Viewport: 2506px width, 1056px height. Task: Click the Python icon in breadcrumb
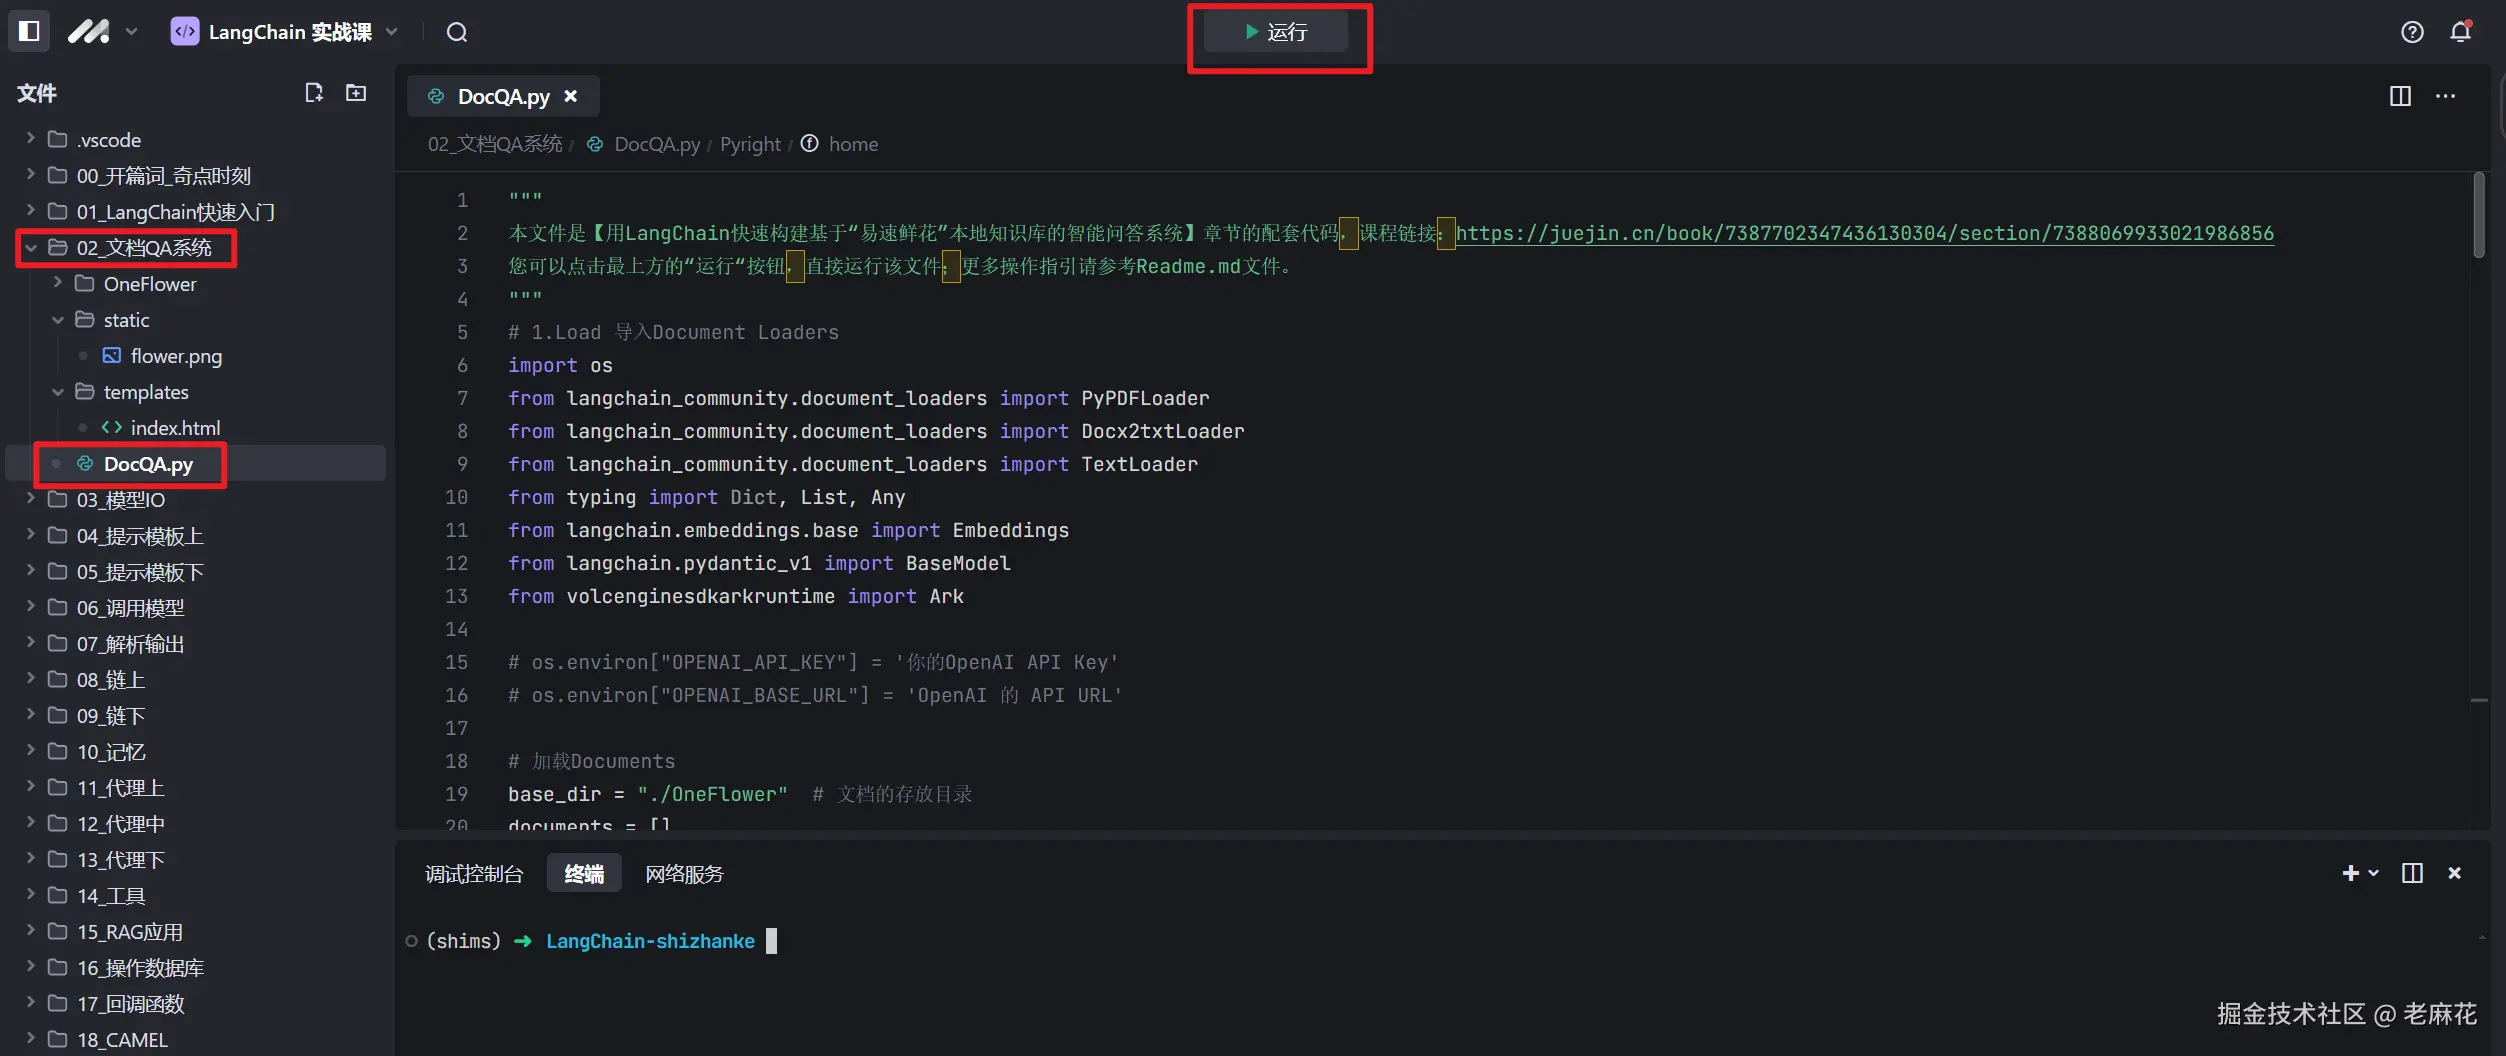click(x=595, y=144)
